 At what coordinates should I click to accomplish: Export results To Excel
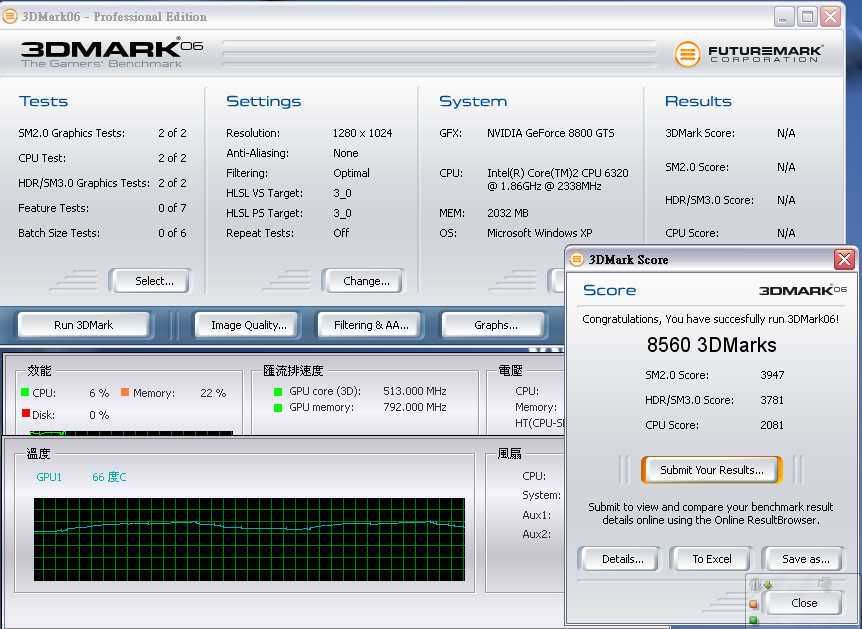711,559
